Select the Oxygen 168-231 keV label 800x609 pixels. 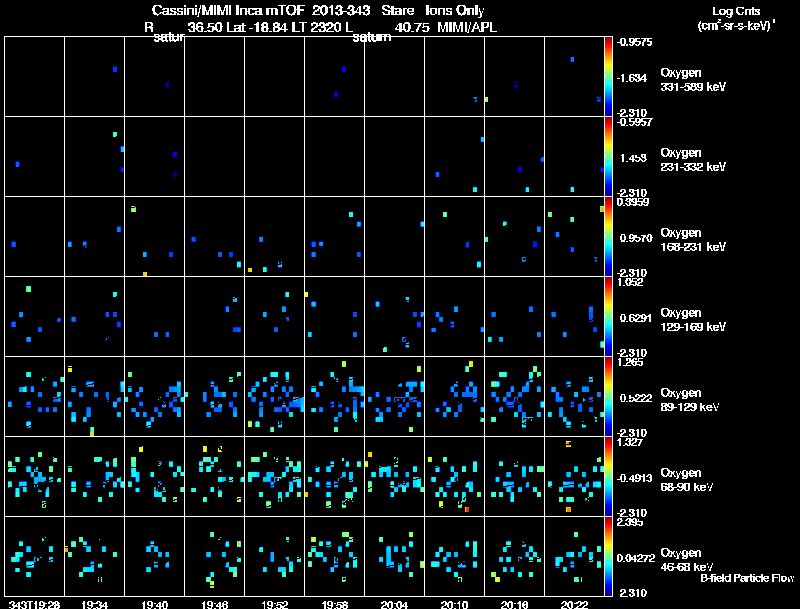click(693, 238)
